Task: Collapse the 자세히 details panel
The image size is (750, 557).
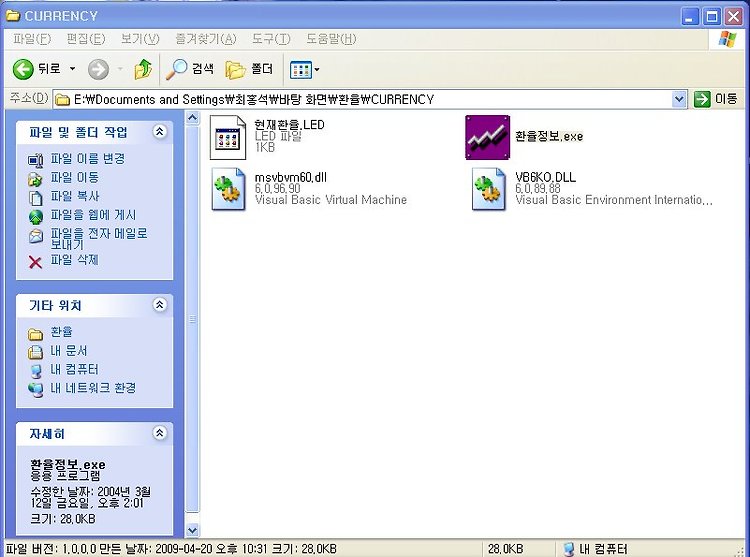Action: (159, 433)
